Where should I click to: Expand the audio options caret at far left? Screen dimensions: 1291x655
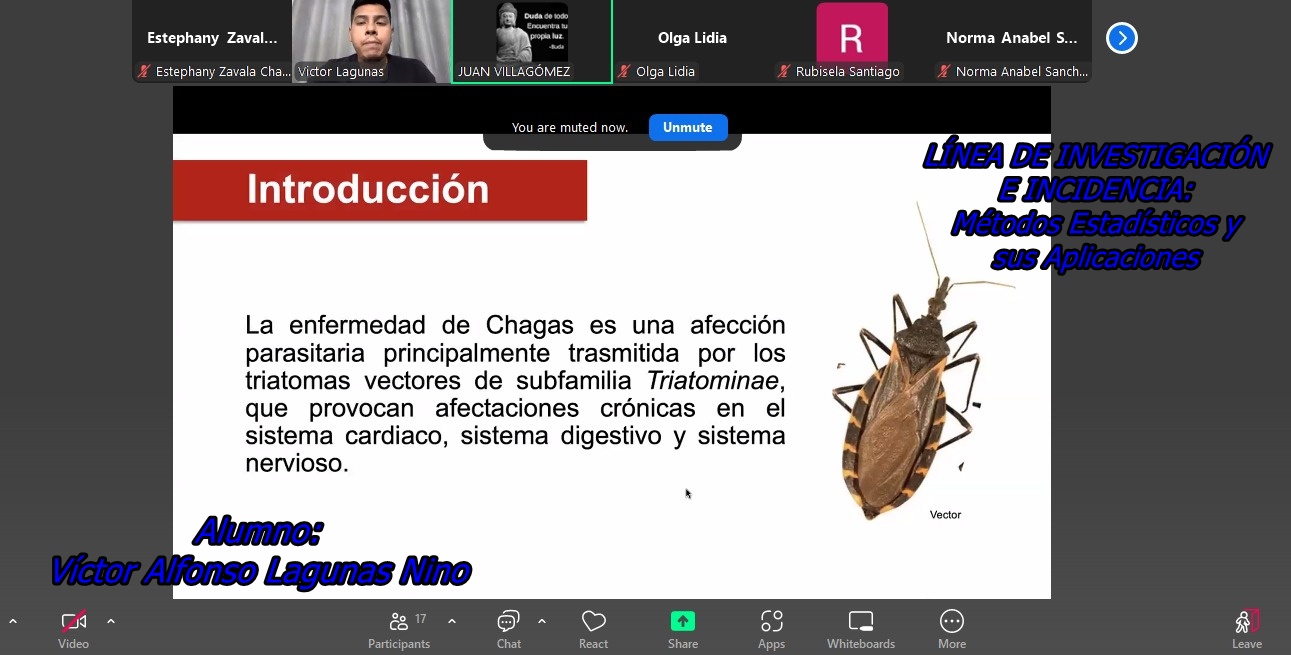click(13, 621)
